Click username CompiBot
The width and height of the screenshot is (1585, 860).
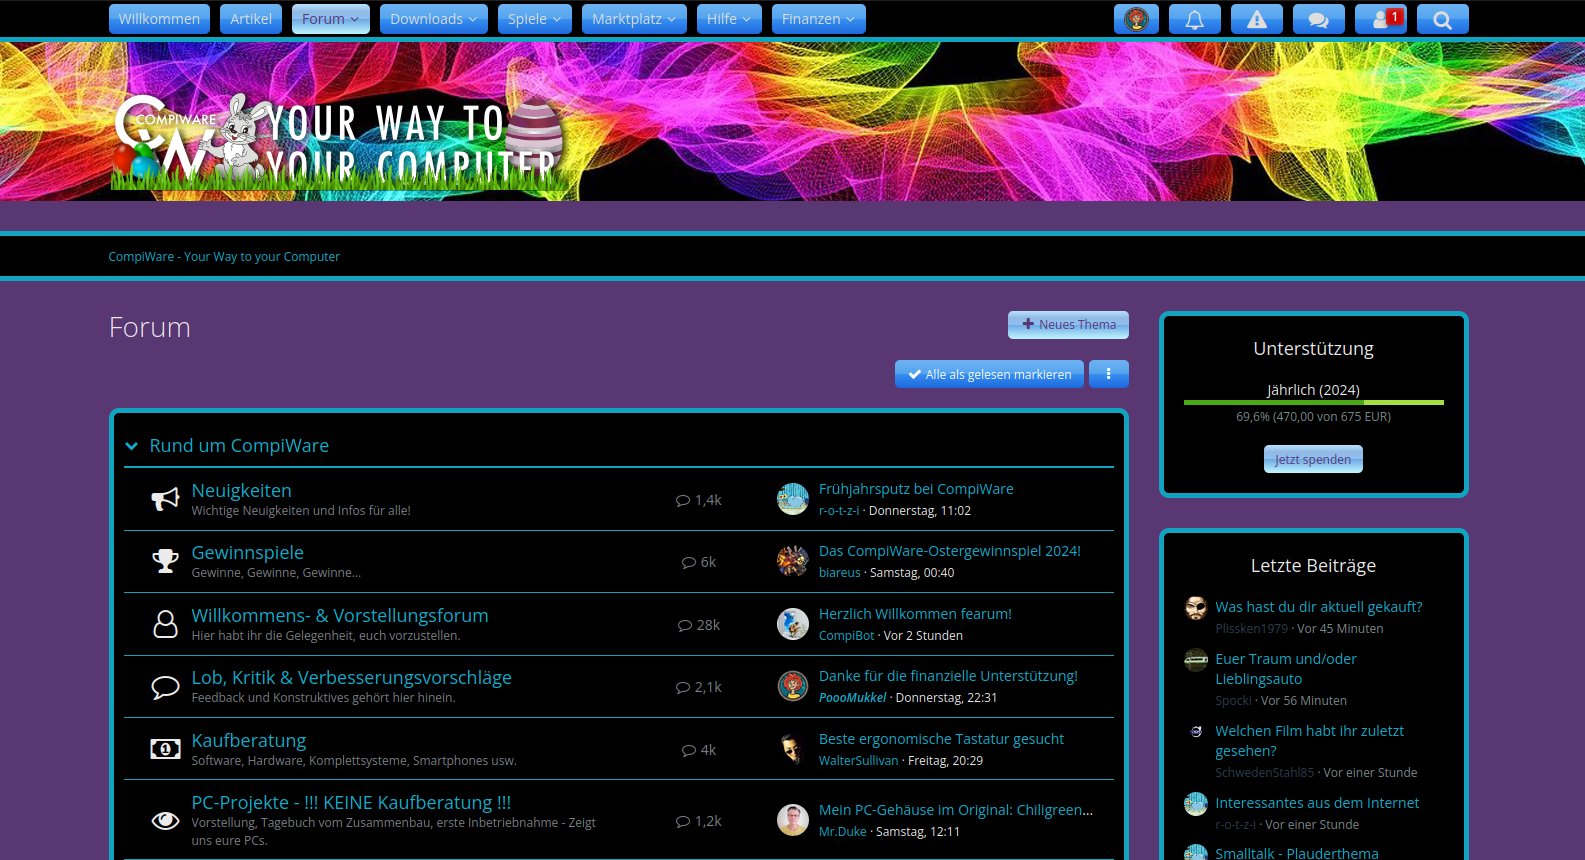tap(846, 636)
